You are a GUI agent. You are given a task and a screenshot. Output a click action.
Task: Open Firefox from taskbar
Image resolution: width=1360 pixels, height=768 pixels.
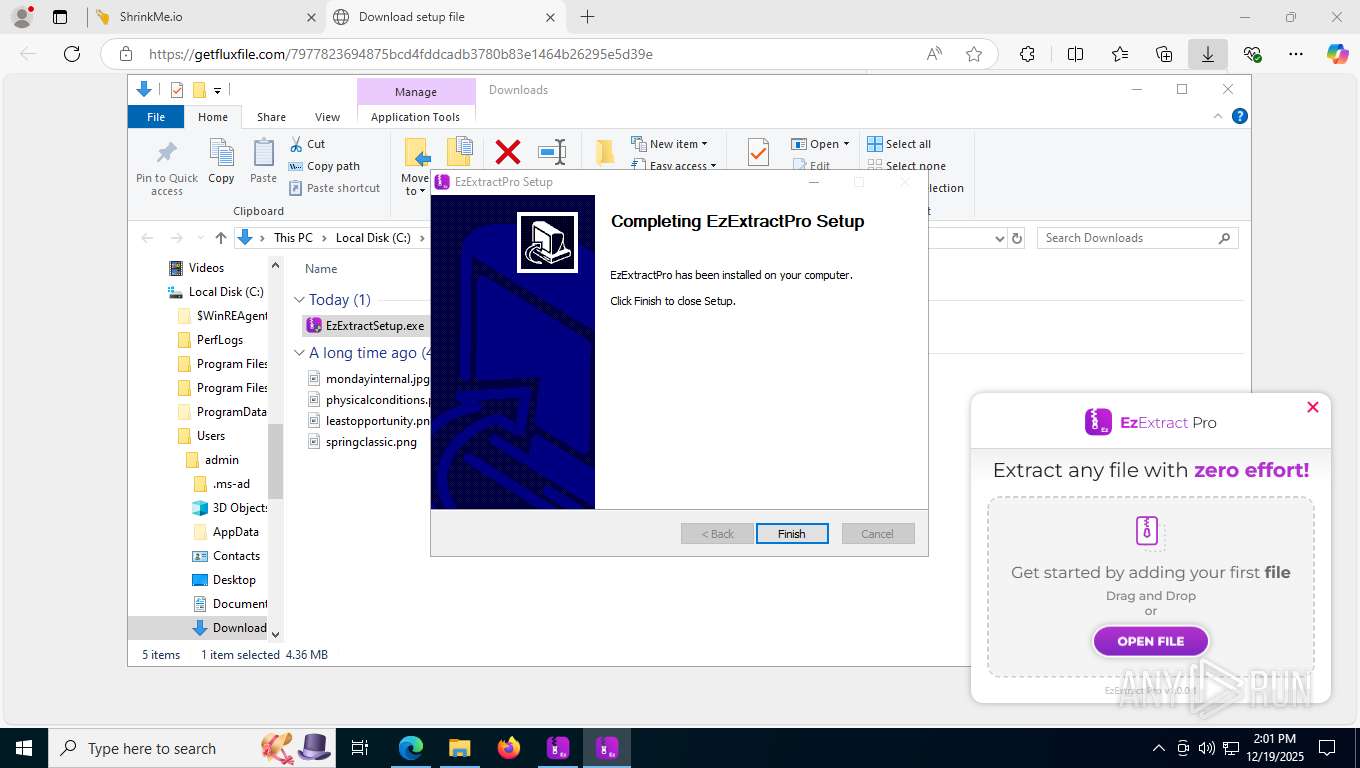tap(509, 748)
